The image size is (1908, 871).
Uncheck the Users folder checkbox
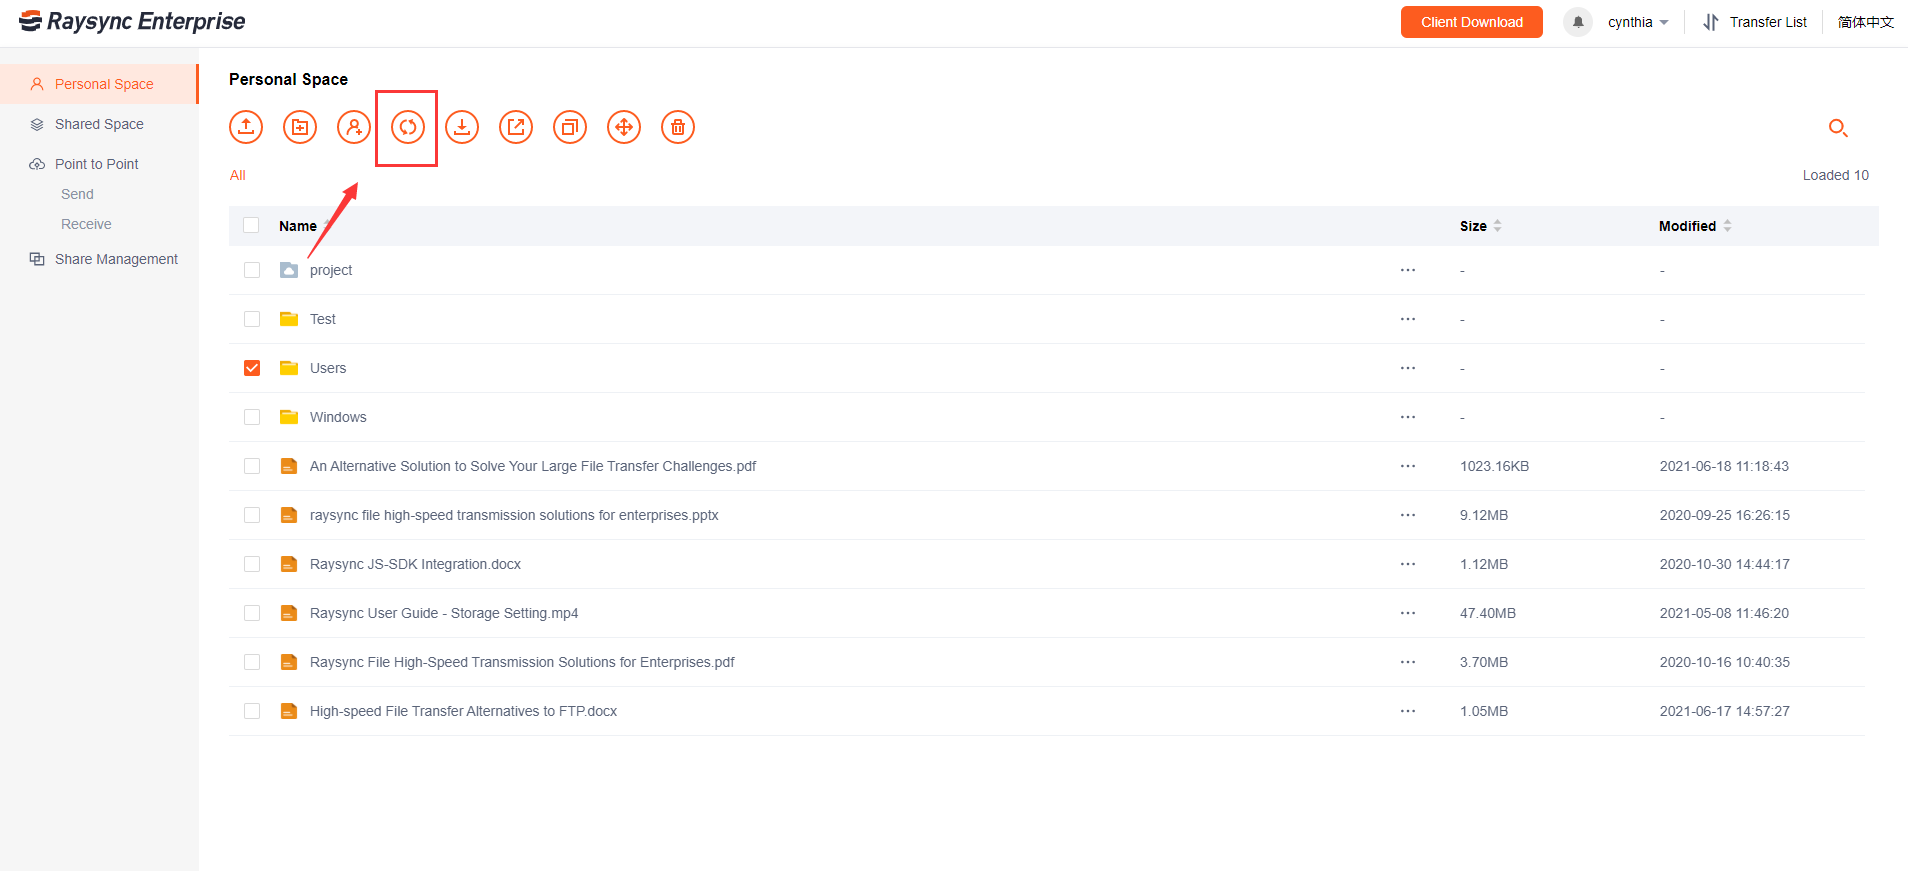point(252,368)
